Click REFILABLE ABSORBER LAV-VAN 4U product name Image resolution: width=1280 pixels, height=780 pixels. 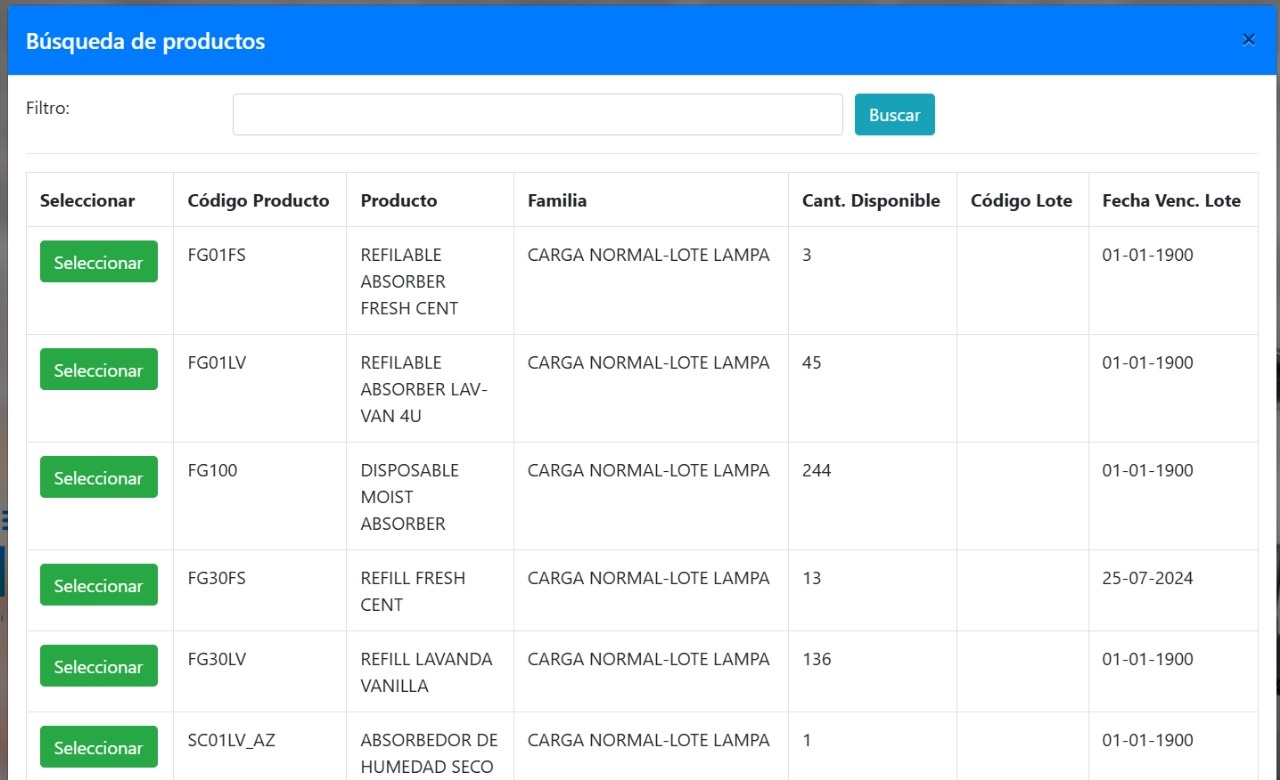click(424, 390)
